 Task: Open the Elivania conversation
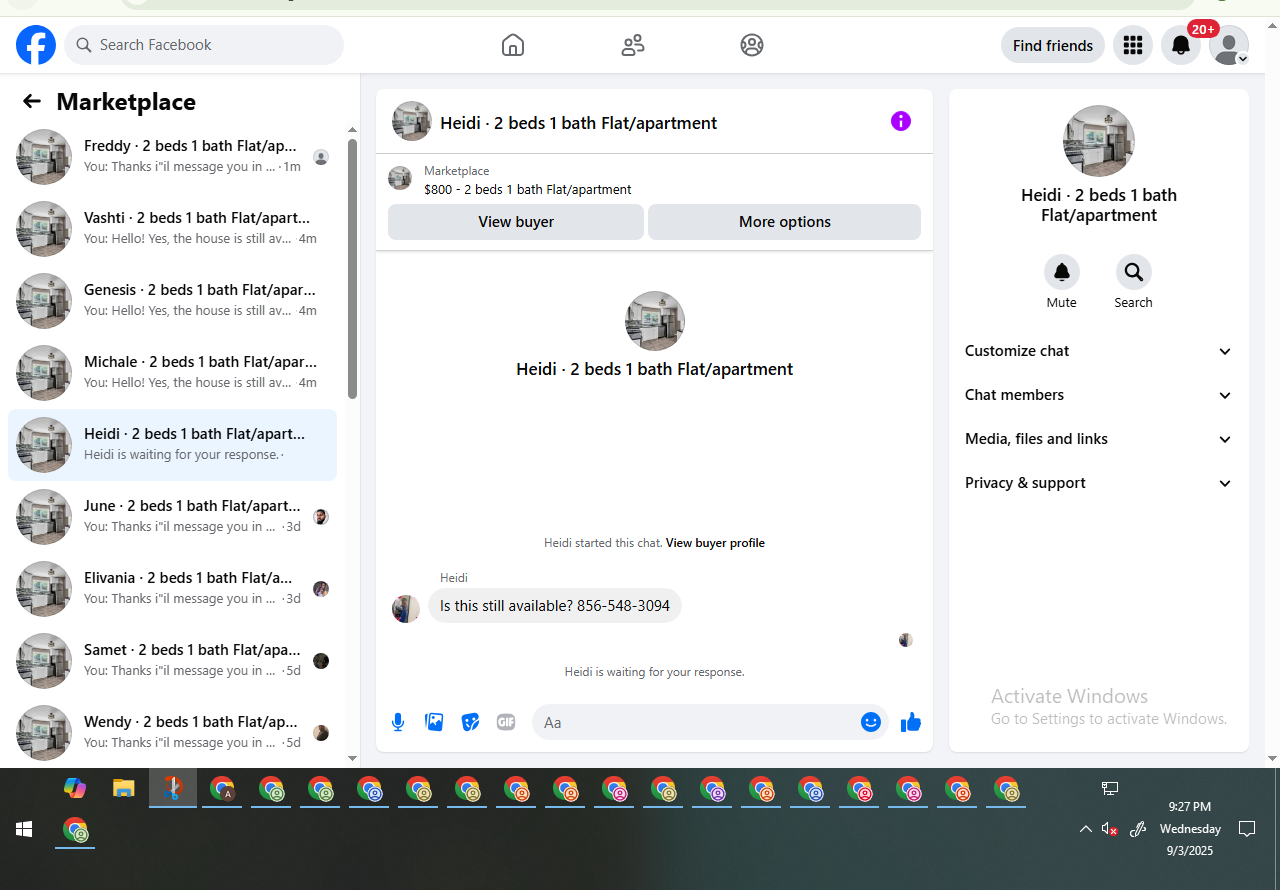pos(173,589)
